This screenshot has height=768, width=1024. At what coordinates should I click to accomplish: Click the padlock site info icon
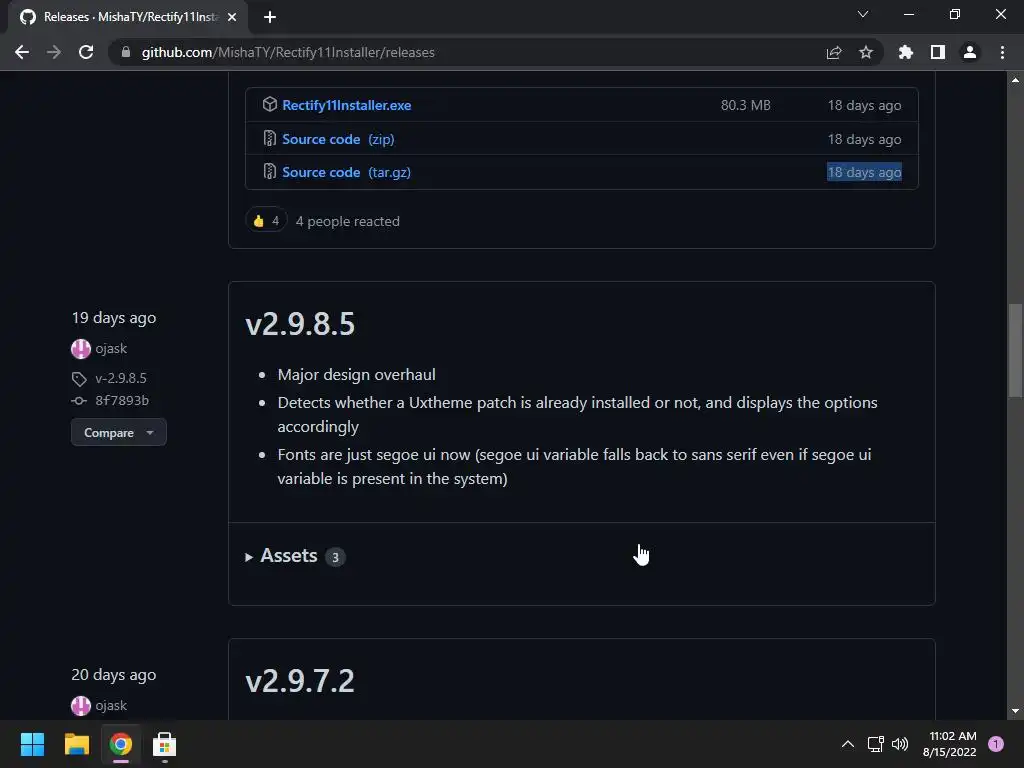[126, 52]
